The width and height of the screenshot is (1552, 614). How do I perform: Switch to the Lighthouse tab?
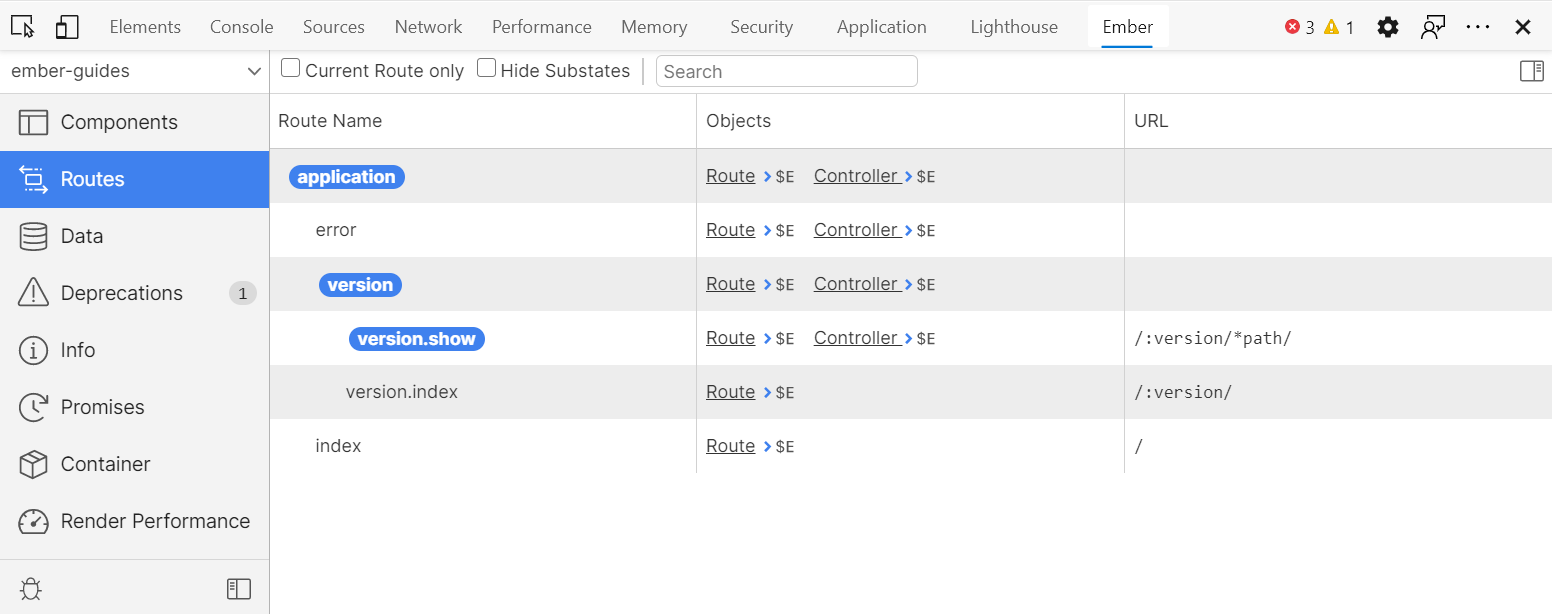click(1014, 27)
